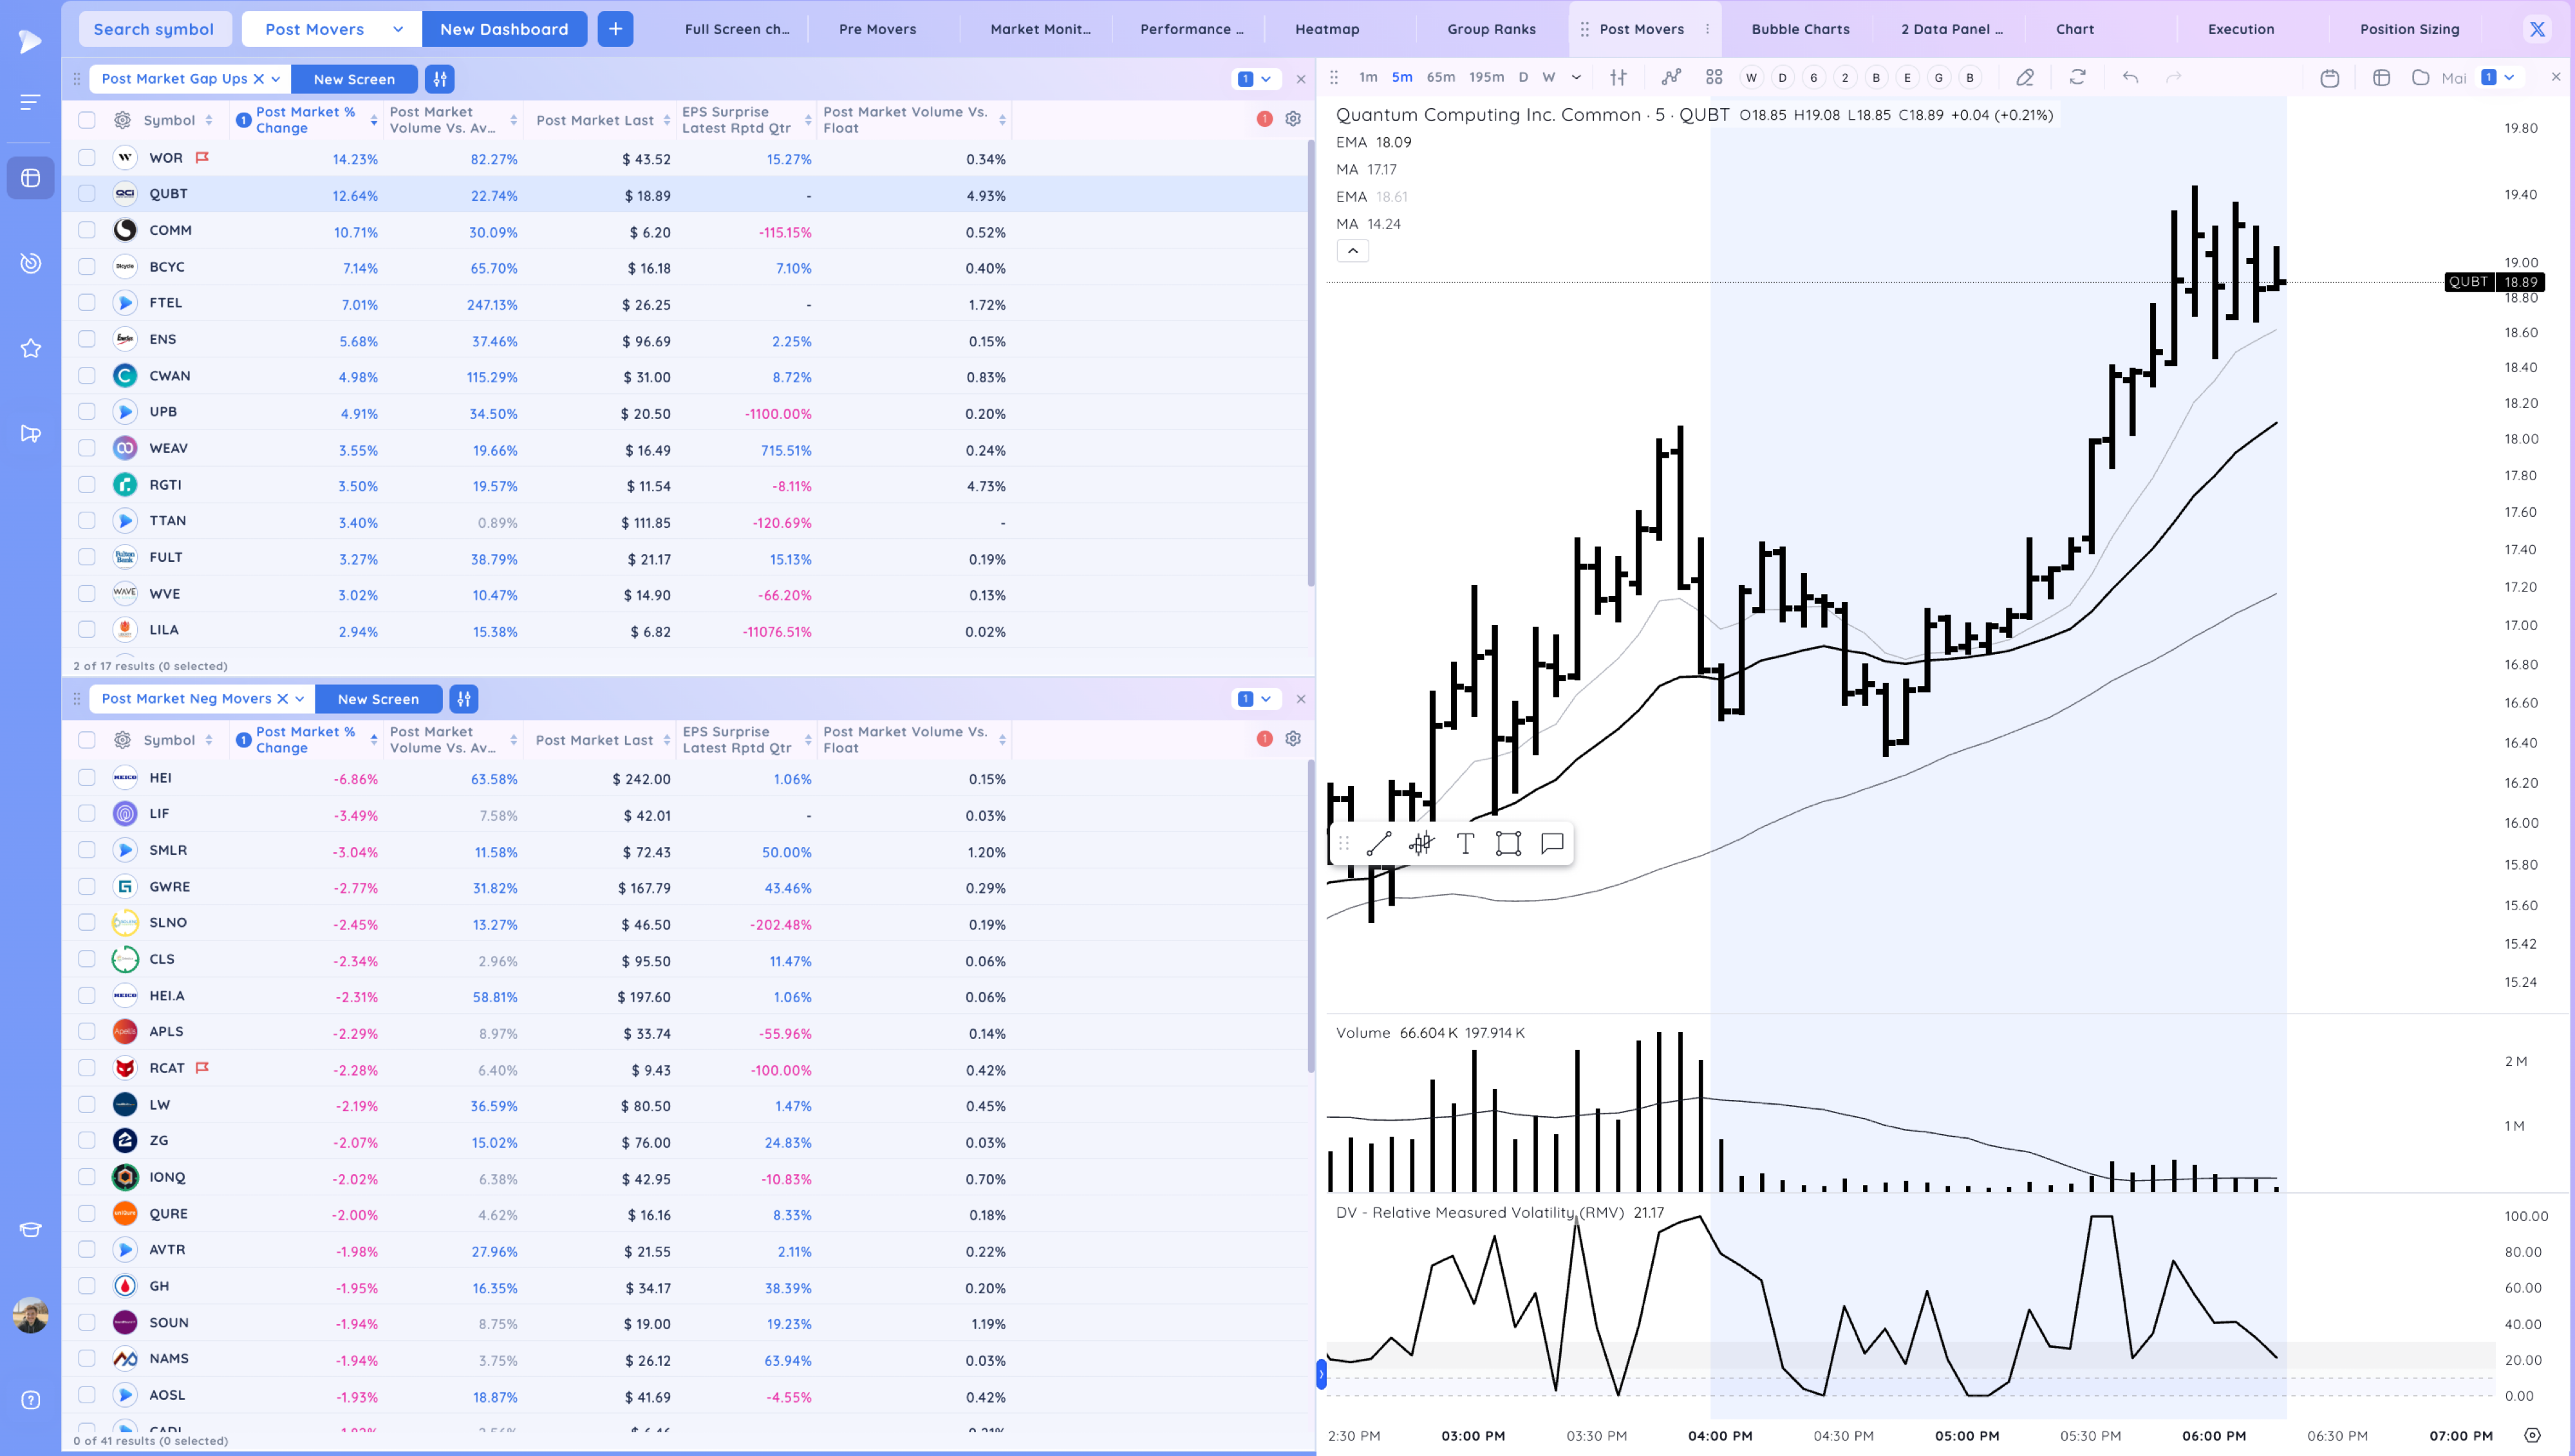Open the dashboards icon in the sidebar

click(30, 178)
